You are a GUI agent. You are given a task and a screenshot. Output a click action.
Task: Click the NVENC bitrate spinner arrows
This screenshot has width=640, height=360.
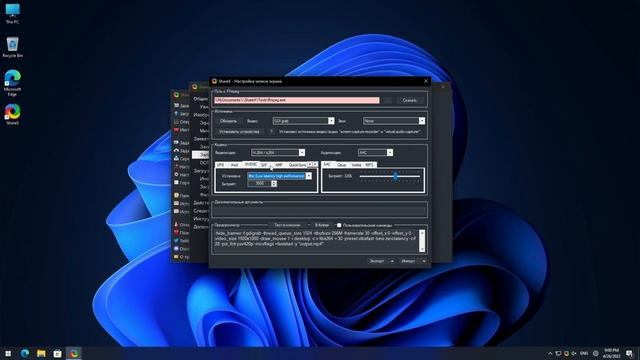[274, 184]
